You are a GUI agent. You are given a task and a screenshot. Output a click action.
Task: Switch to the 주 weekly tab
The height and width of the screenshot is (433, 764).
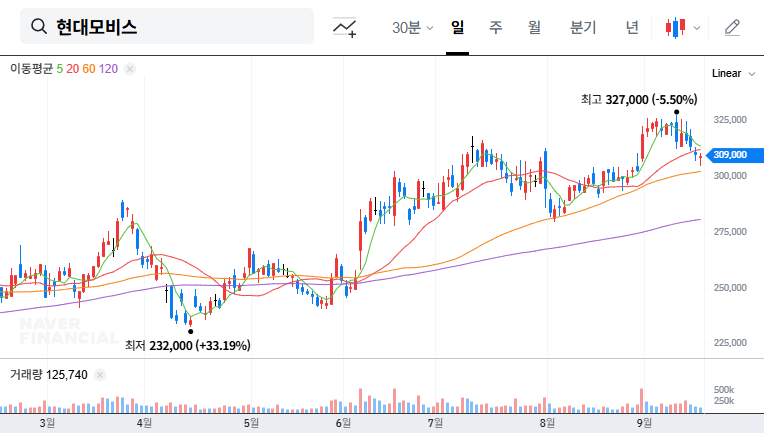click(x=496, y=27)
